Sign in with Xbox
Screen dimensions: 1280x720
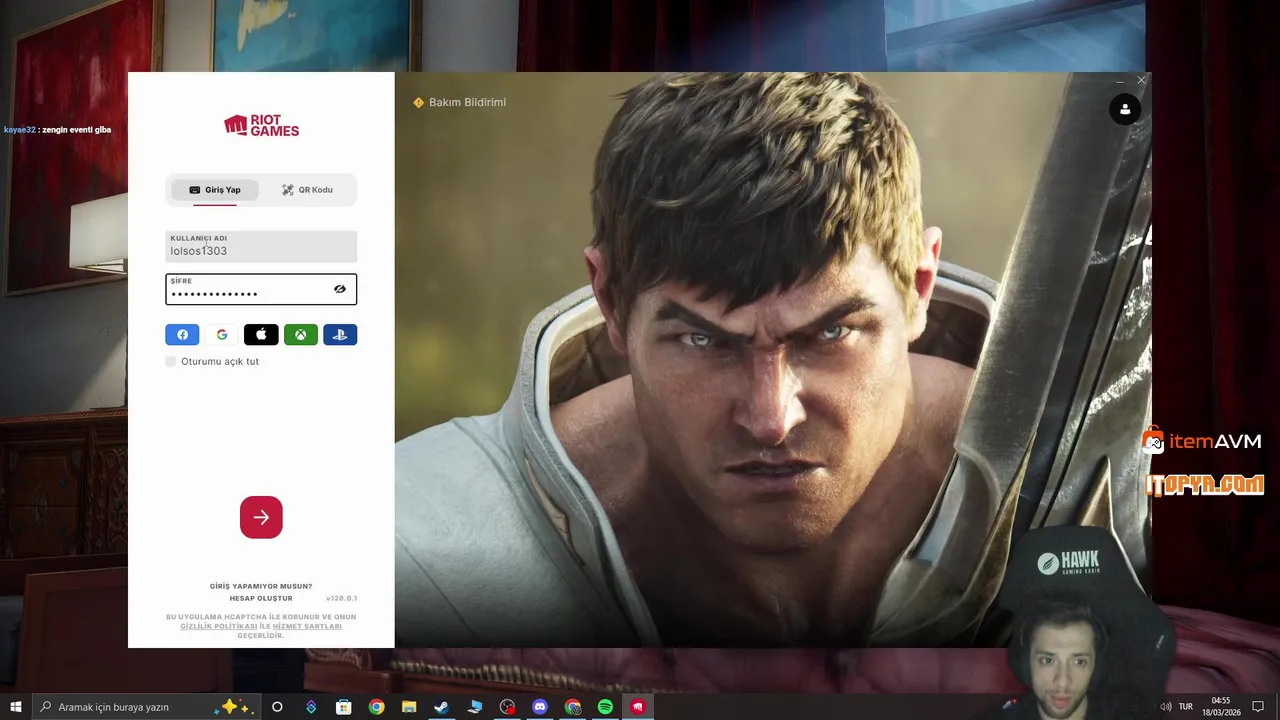click(300, 335)
